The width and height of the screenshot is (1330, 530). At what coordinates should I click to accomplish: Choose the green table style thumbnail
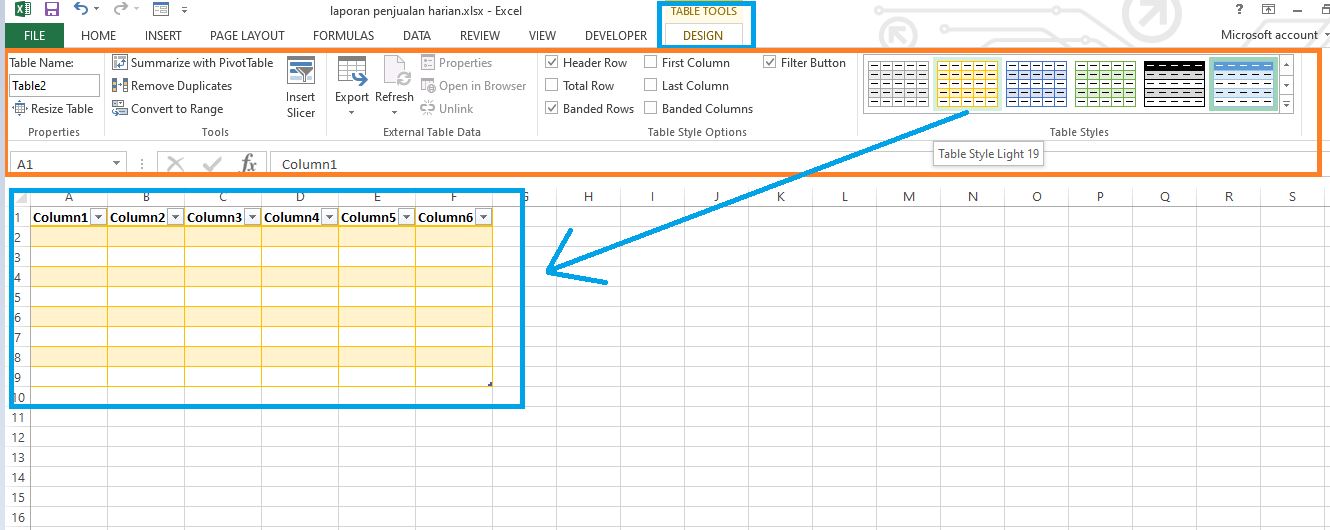pyautogui.click(x=1105, y=83)
